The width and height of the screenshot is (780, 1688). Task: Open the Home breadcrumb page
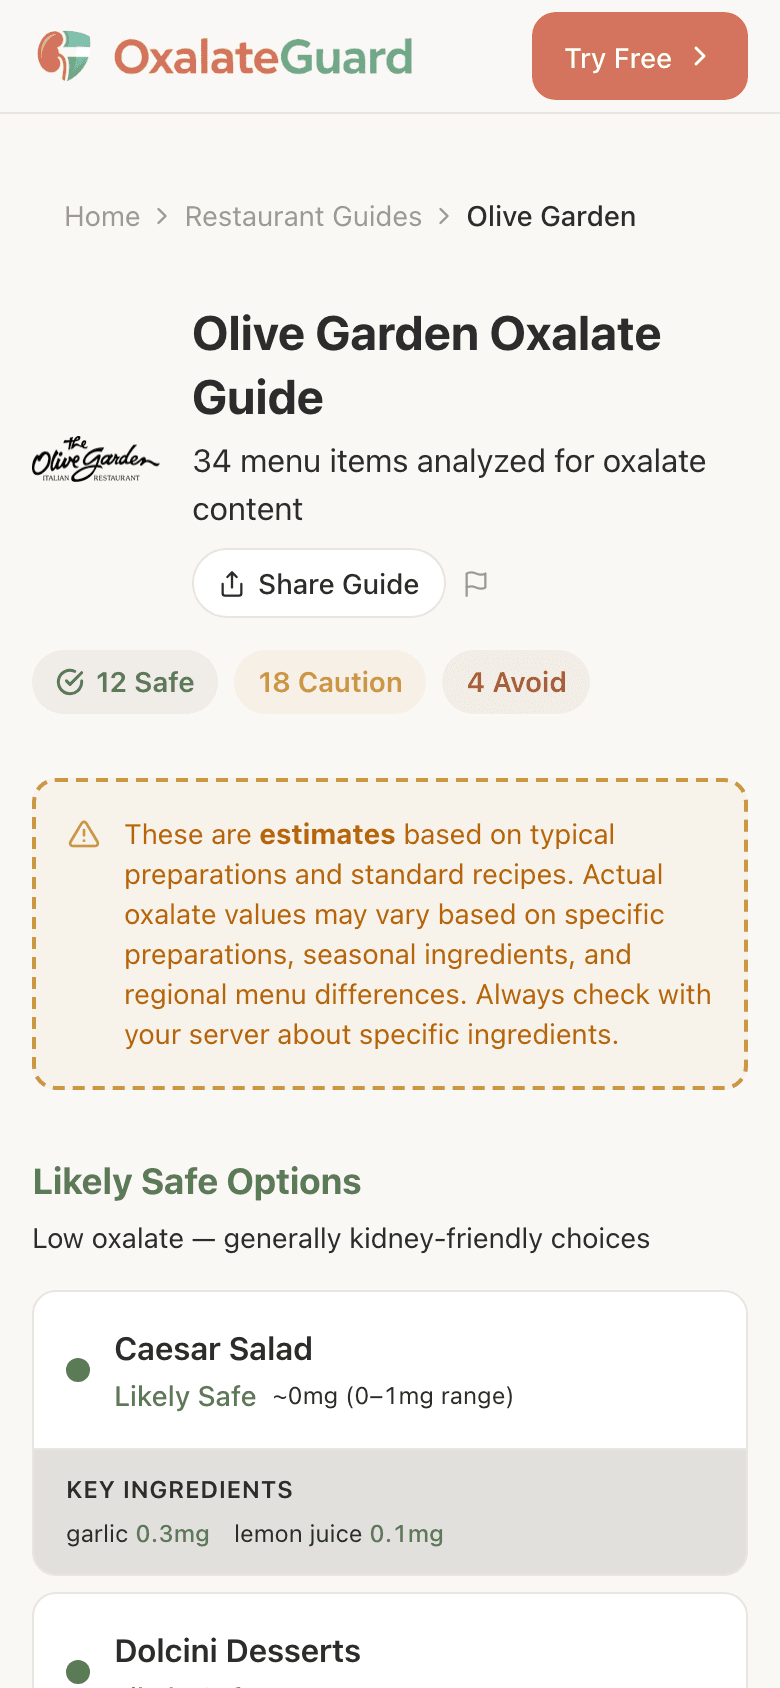click(x=101, y=216)
